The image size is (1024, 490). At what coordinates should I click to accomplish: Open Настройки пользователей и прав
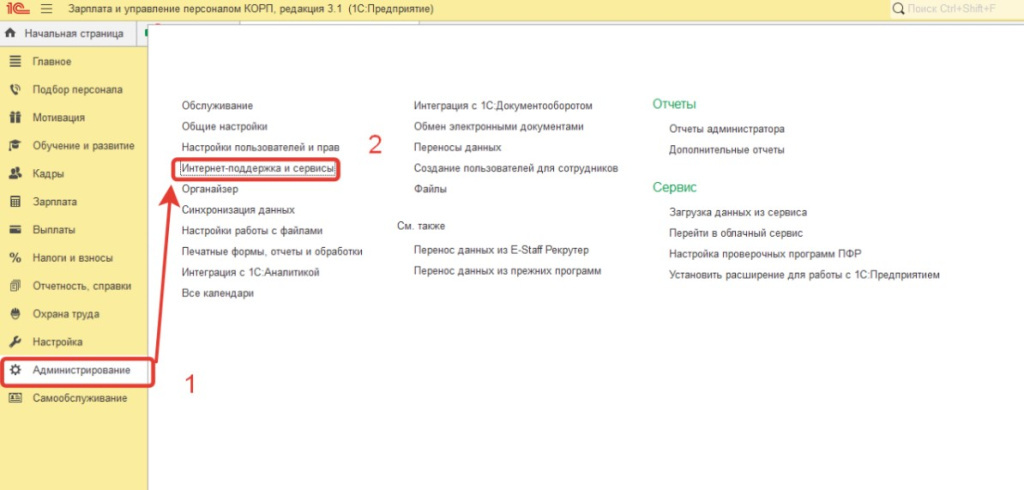[x=261, y=148]
